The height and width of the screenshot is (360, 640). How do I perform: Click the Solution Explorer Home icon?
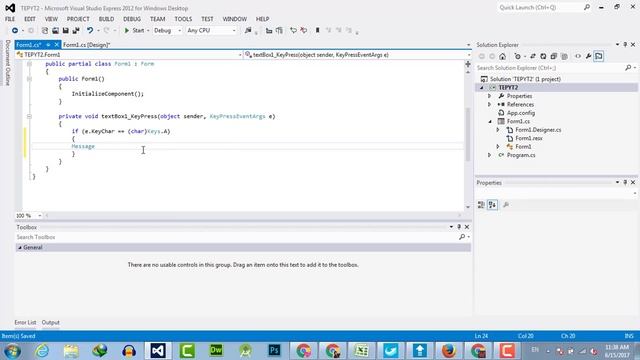pos(502,56)
